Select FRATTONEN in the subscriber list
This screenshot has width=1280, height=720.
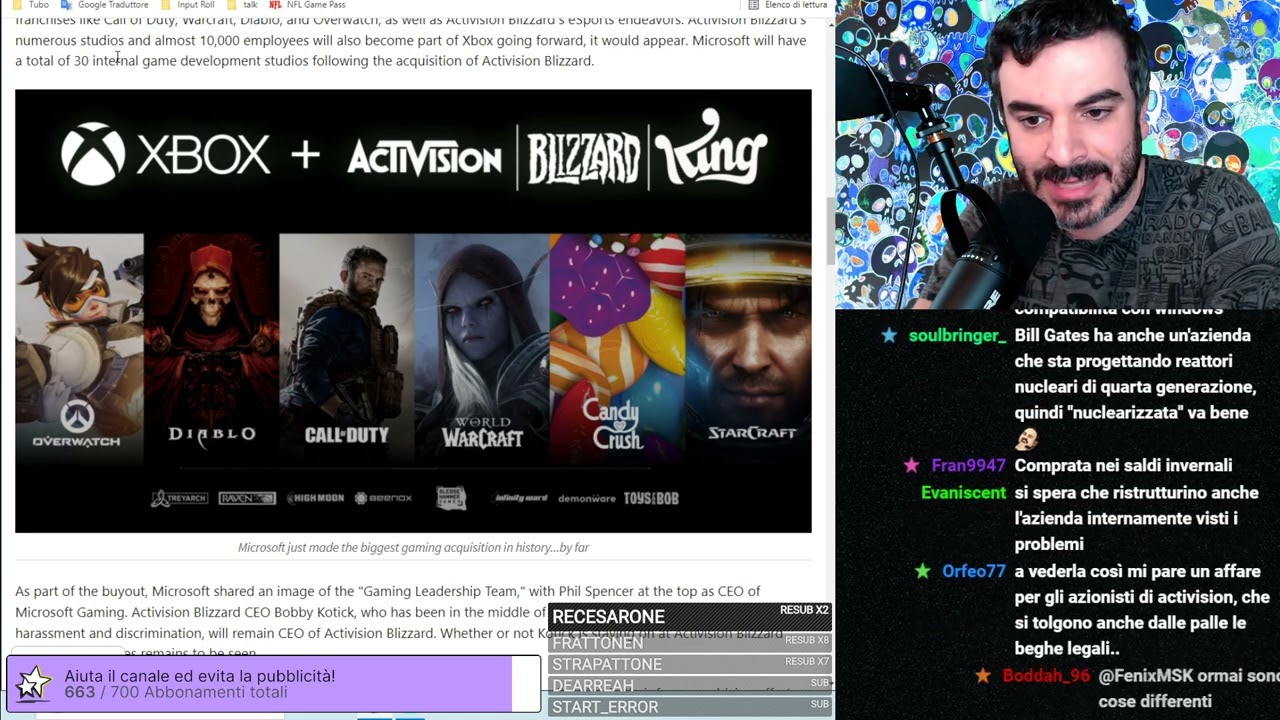pyautogui.click(x=690, y=642)
